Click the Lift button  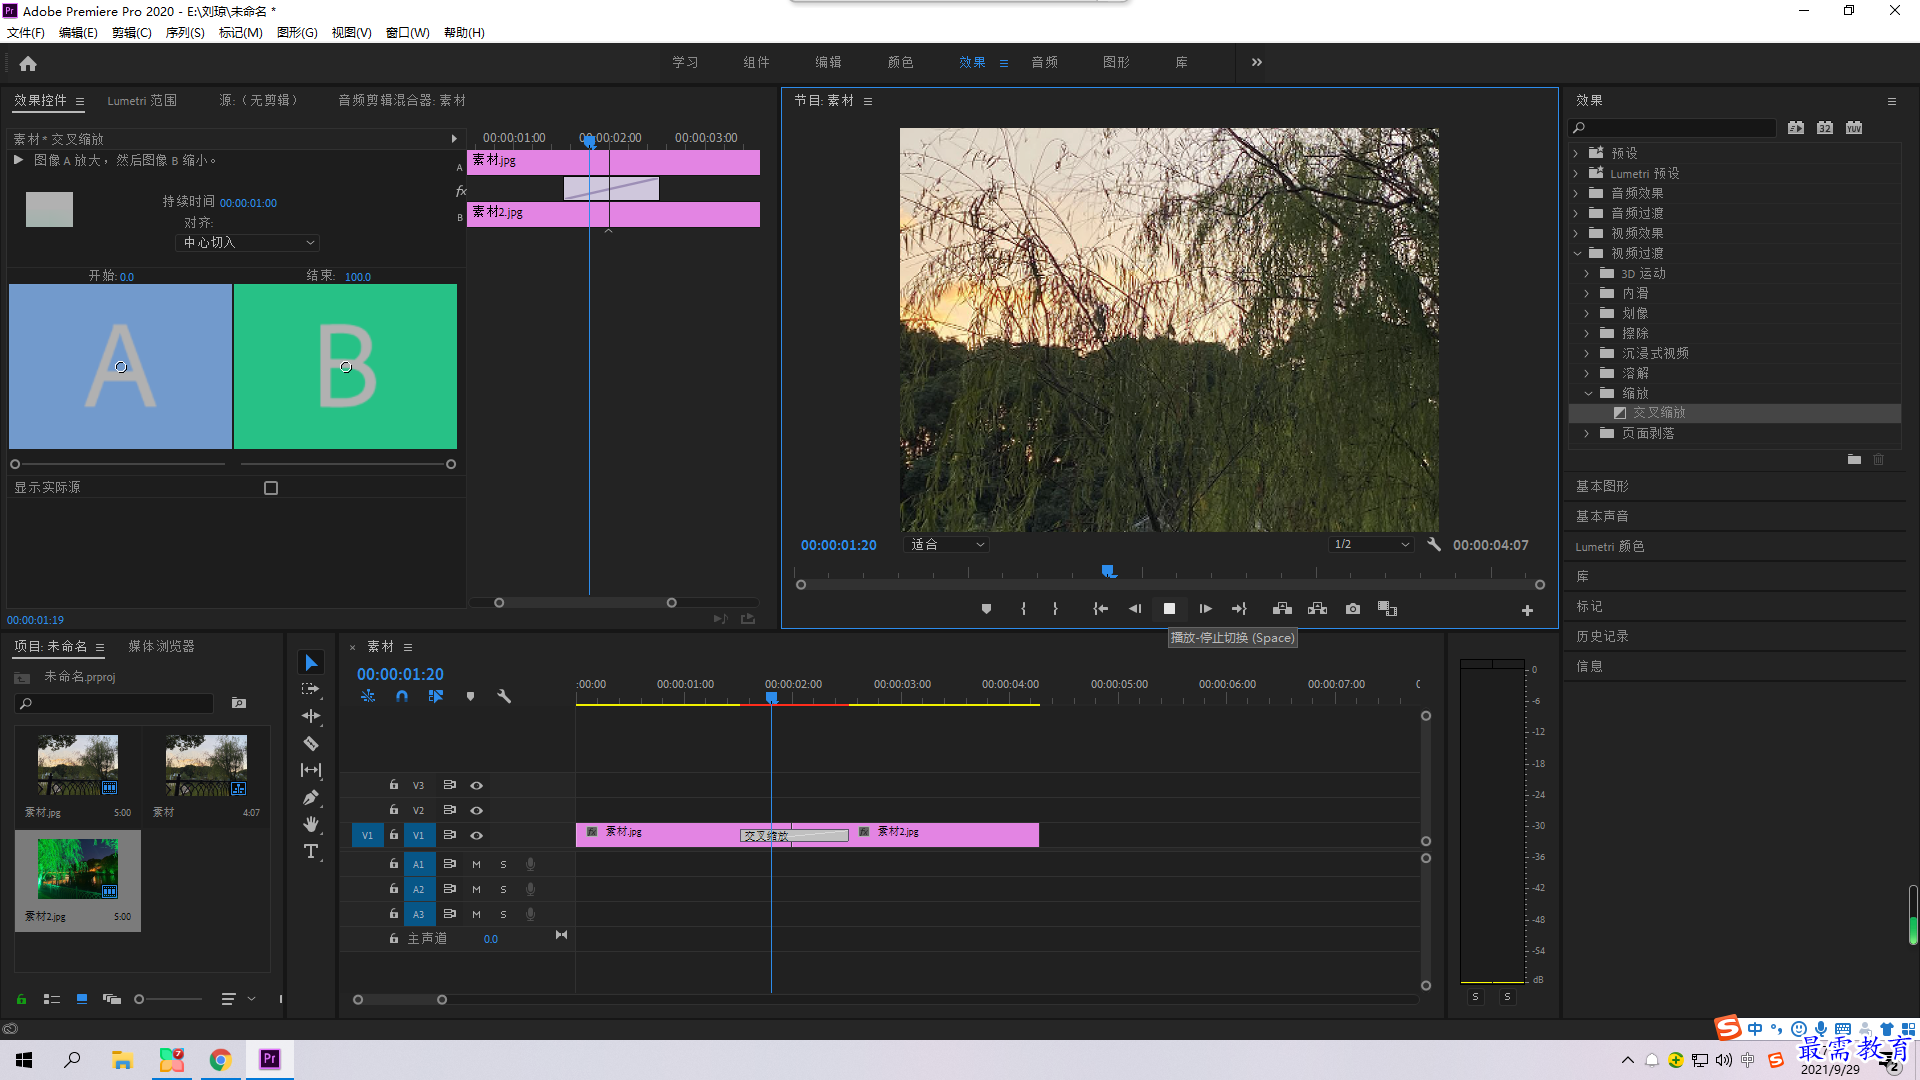coord(1282,609)
